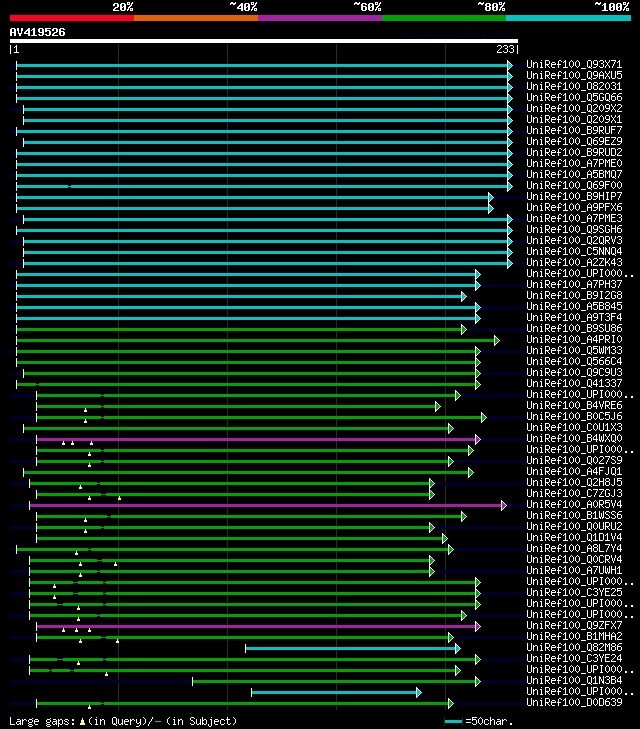Click the purple alignment bar for B4WXQ0
640x729 pixels.
(257, 439)
